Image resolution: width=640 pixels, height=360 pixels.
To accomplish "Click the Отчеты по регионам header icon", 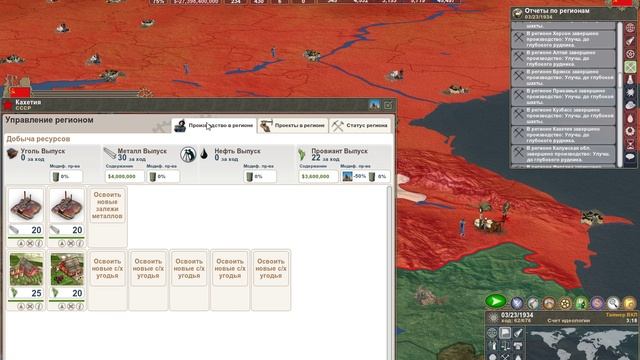I will 518,13.
